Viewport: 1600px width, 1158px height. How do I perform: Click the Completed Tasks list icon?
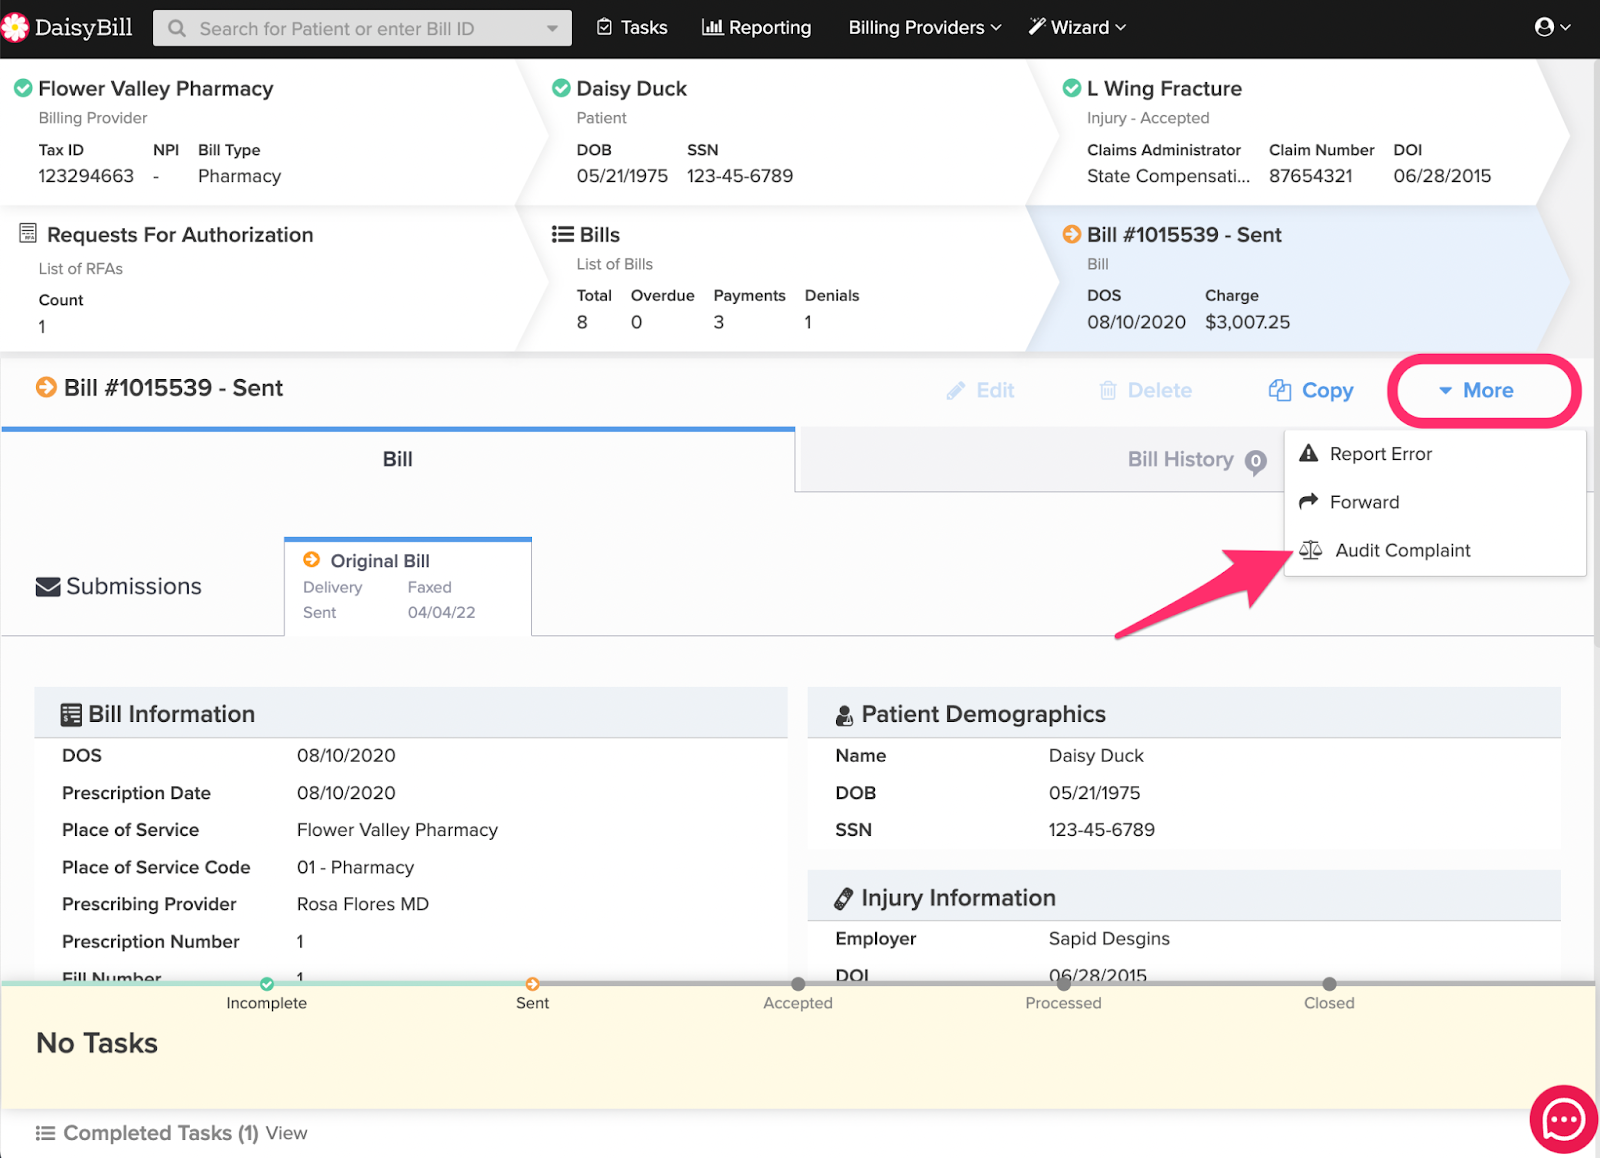click(45, 1133)
